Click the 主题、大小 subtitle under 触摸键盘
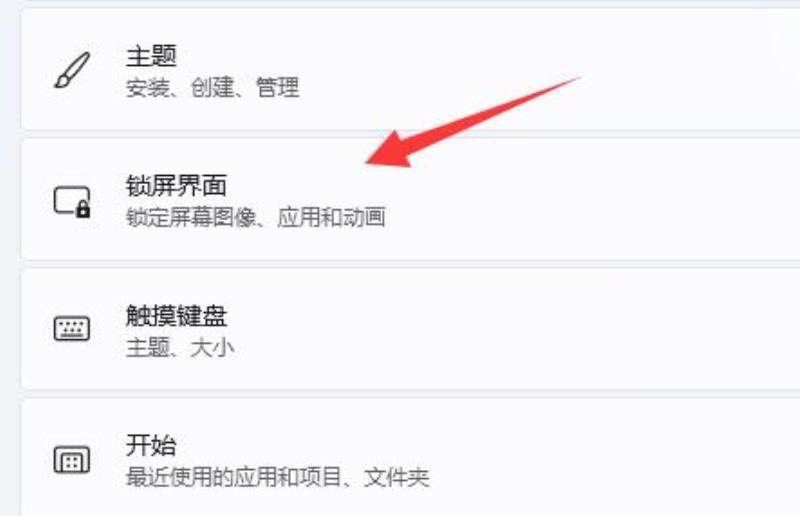This screenshot has height=516, width=800. coord(180,348)
